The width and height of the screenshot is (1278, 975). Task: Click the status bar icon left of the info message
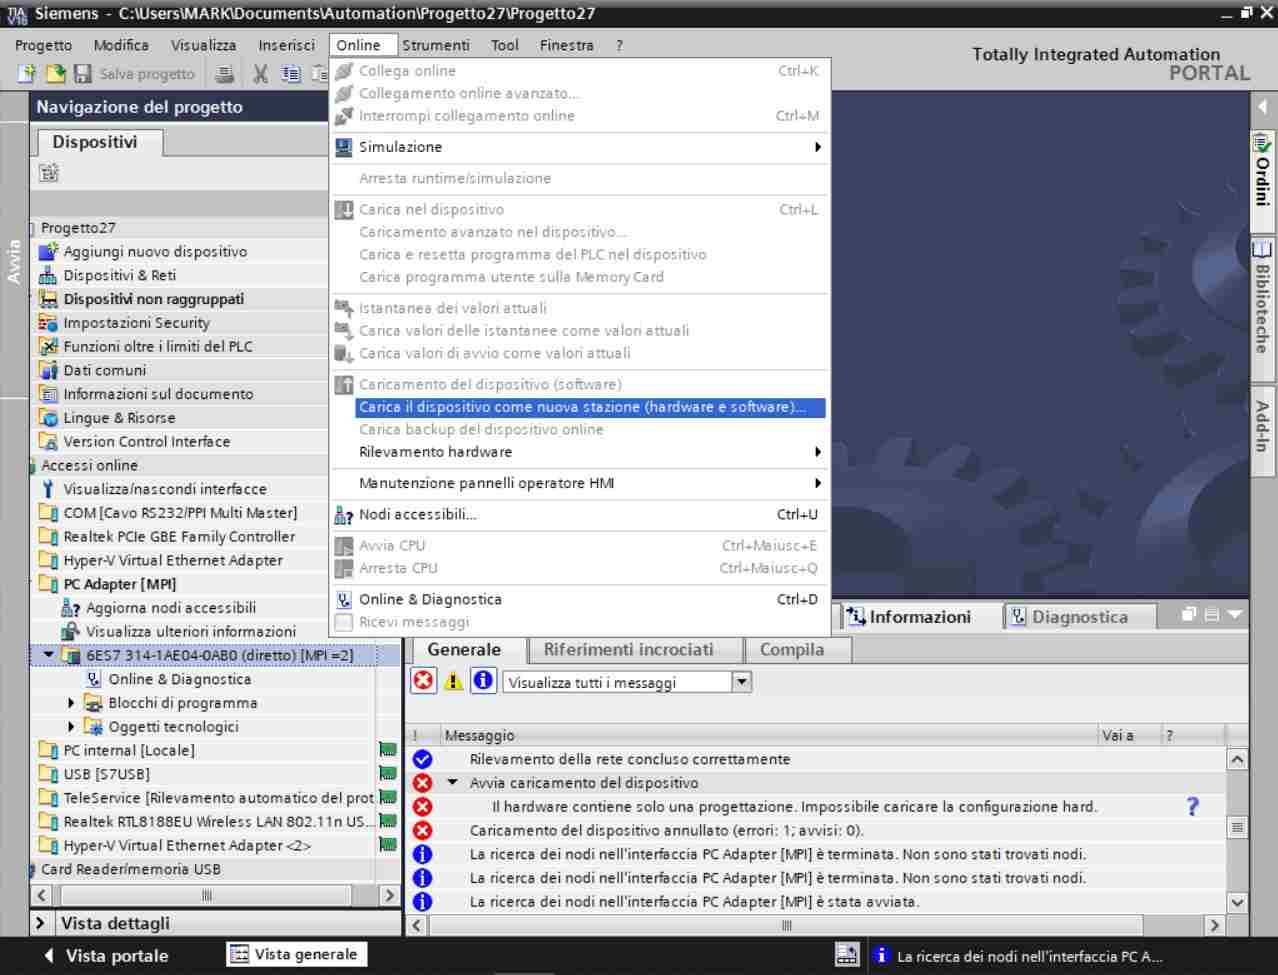(x=846, y=955)
